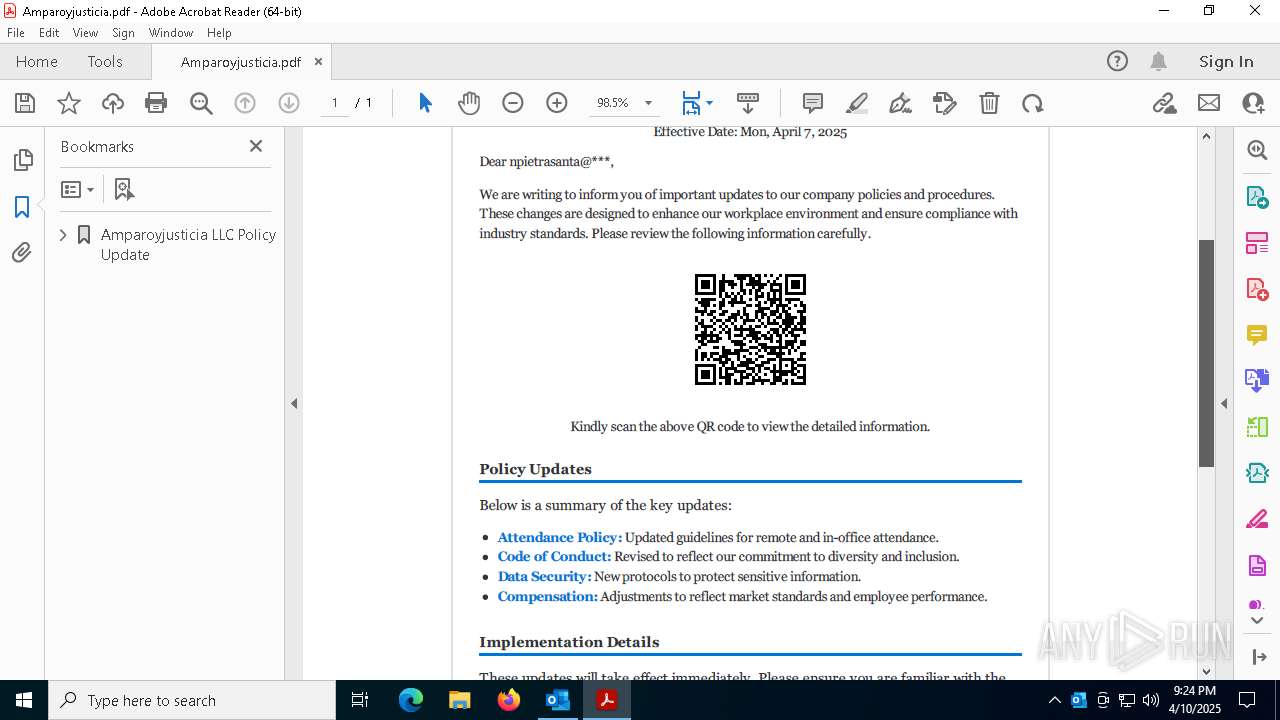Zoom out with the minus circle button
The height and width of the screenshot is (720, 1280).
tap(513, 103)
